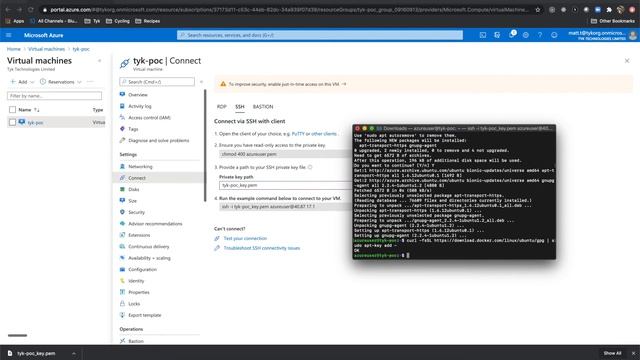This screenshot has width=640, height=360.
Task: Open the download options for tyk-poc_key.pem
Action: click(73, 353)
